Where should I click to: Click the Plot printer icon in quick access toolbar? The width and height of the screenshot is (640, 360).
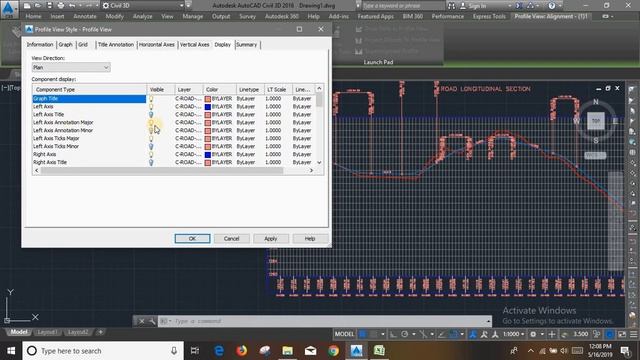pos(61,6)
